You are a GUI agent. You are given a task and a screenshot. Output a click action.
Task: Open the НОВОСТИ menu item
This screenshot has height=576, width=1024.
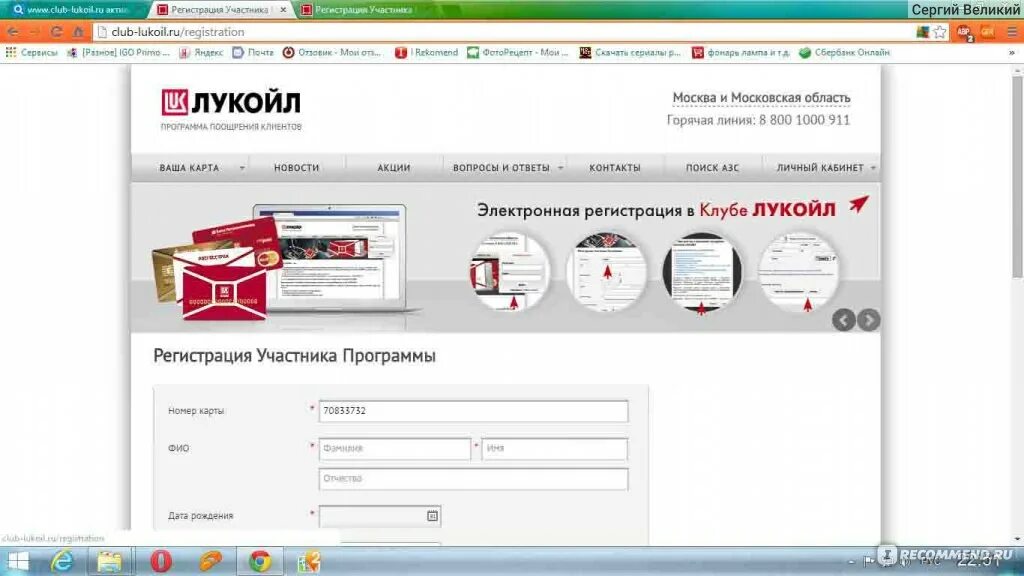click(296, 168)
